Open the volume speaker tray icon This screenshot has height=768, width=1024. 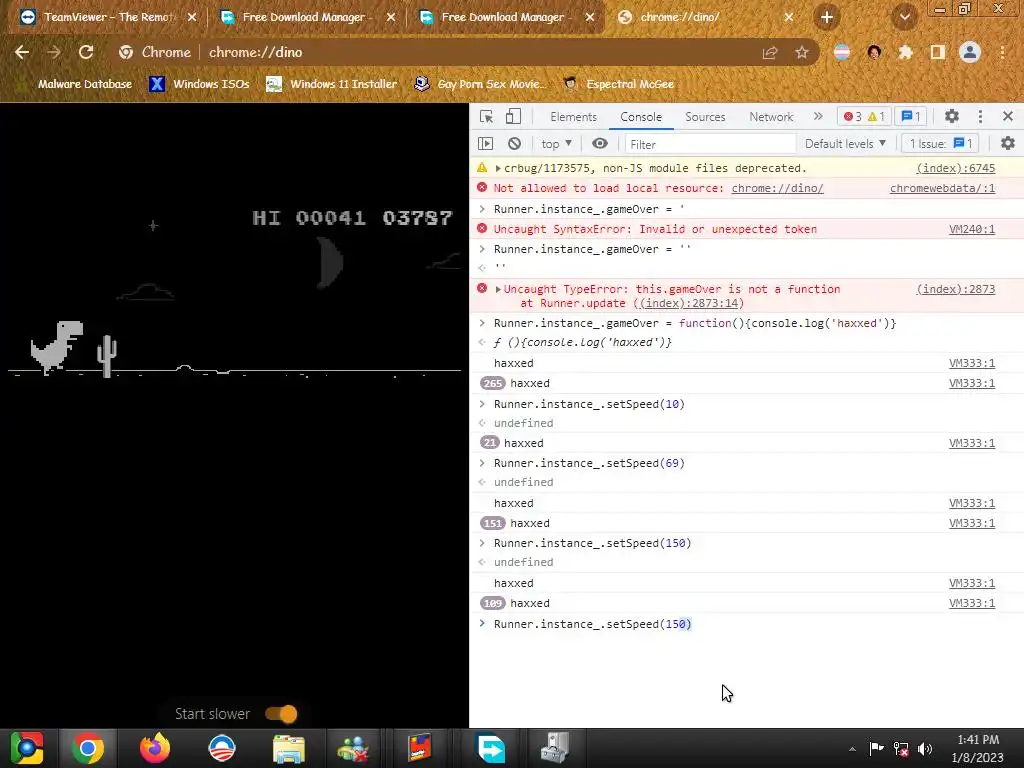pyautogui.click(x=925, y=748)
